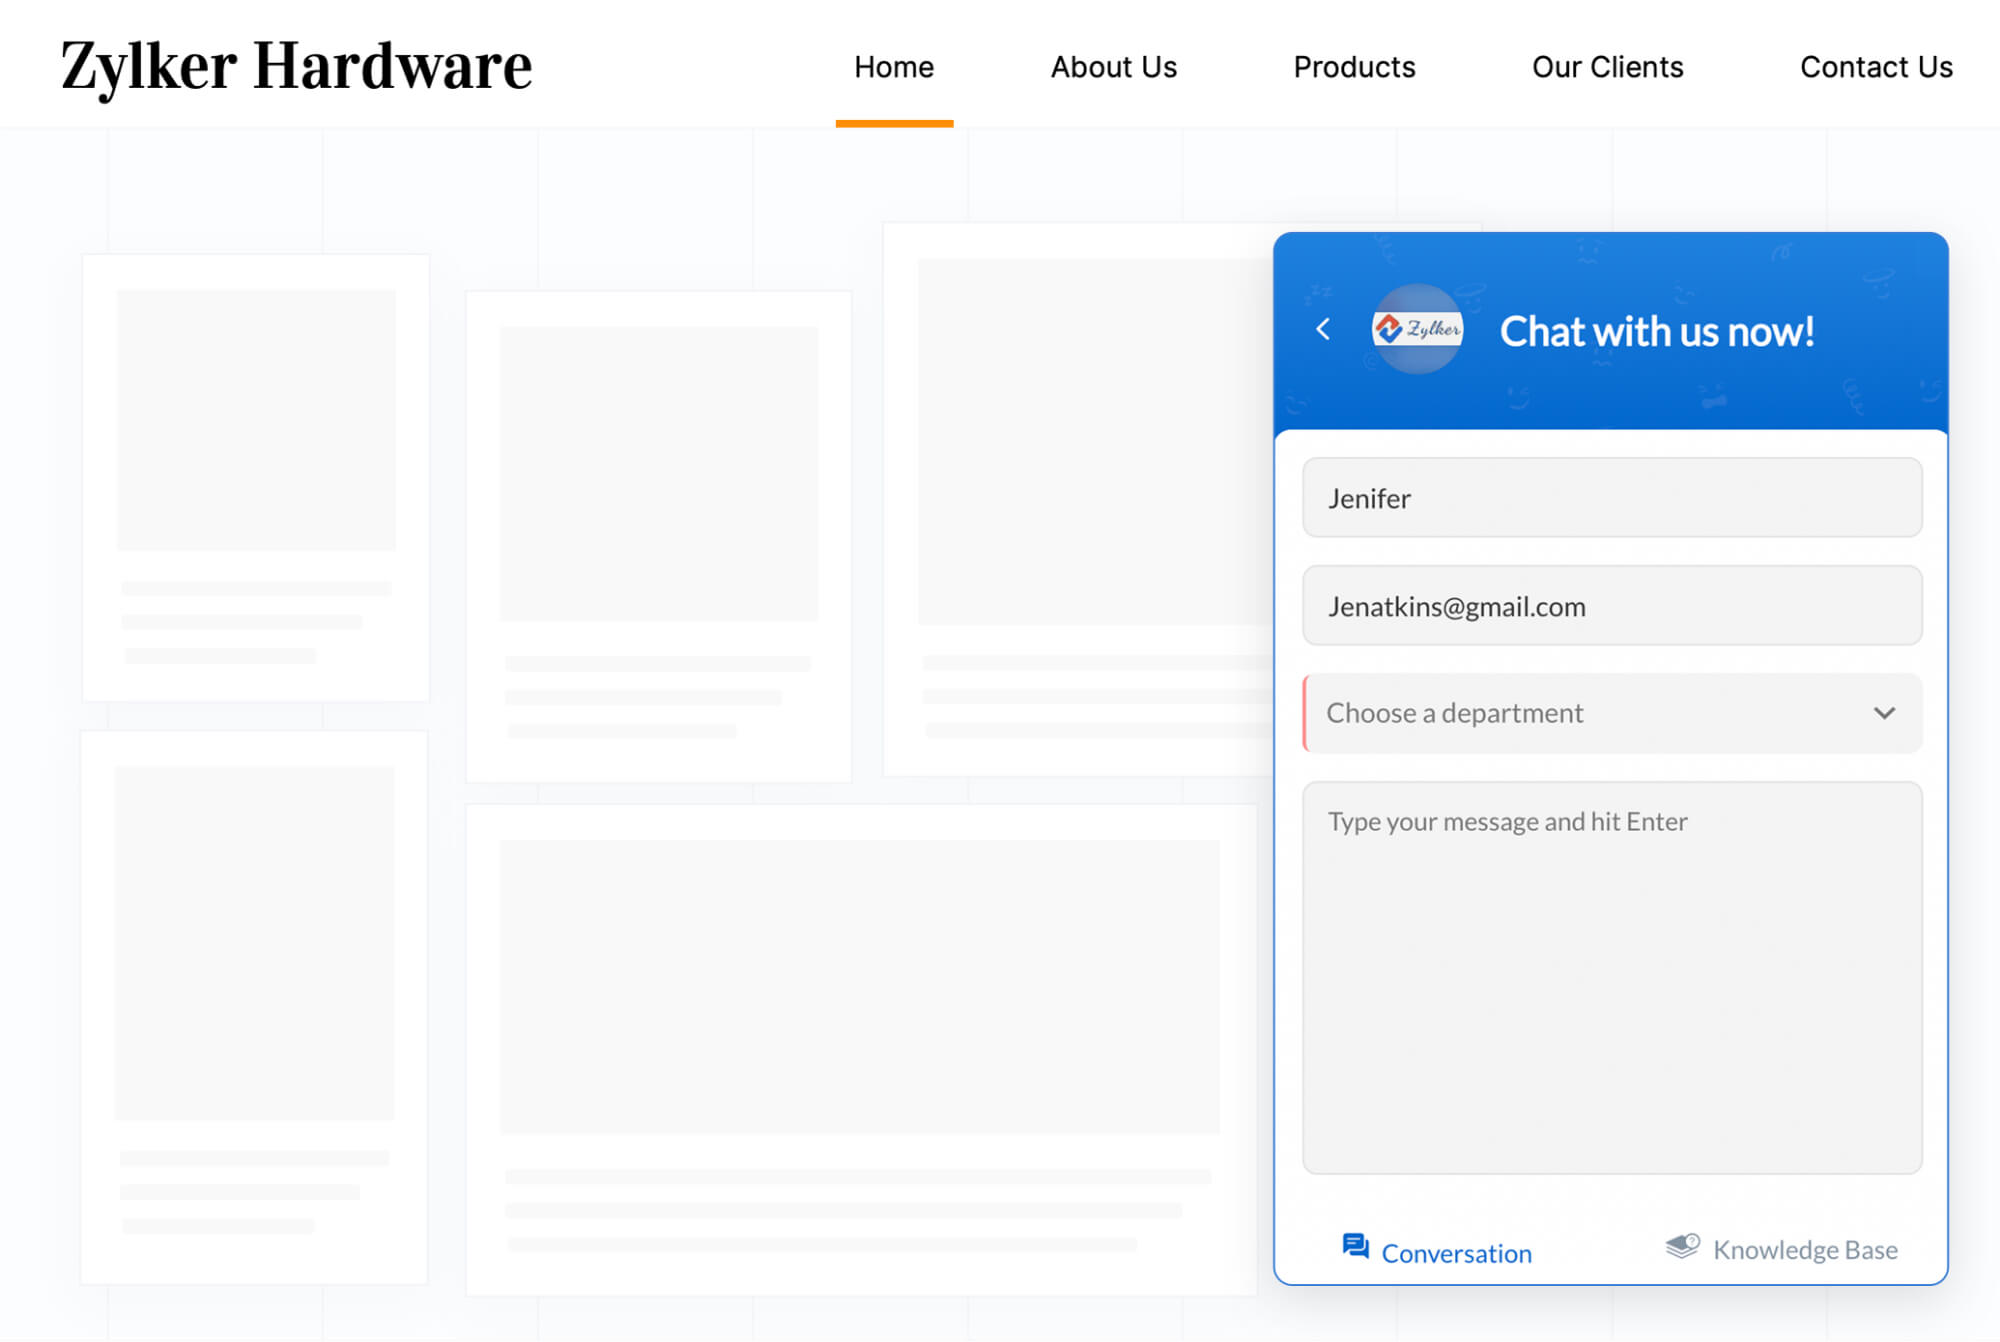Image resolution: width=2000 pixels, height=1342 pixels.
Task: Click the Zylker logo icon in chat header
Action: [1416, 328]
